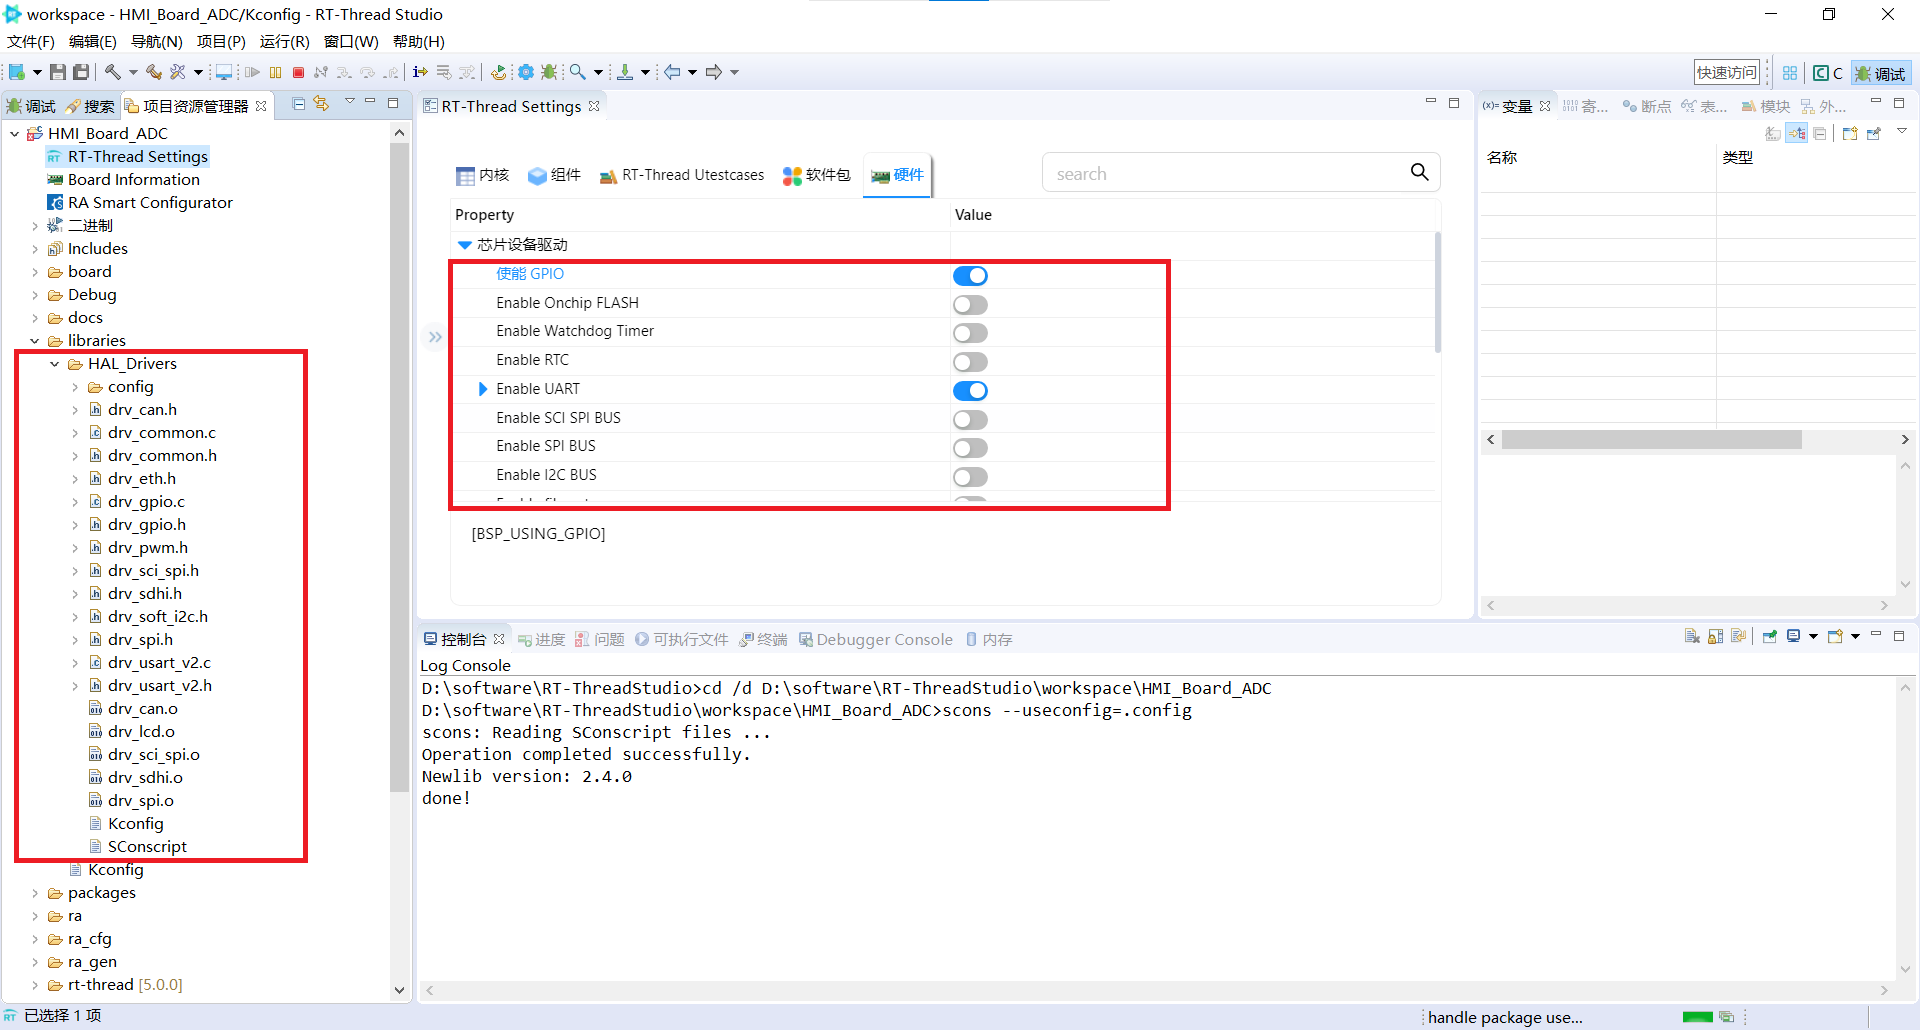Switch to the 内核 tab
The width and height of the screenshot is (1920, 1030).
point(483,175)
